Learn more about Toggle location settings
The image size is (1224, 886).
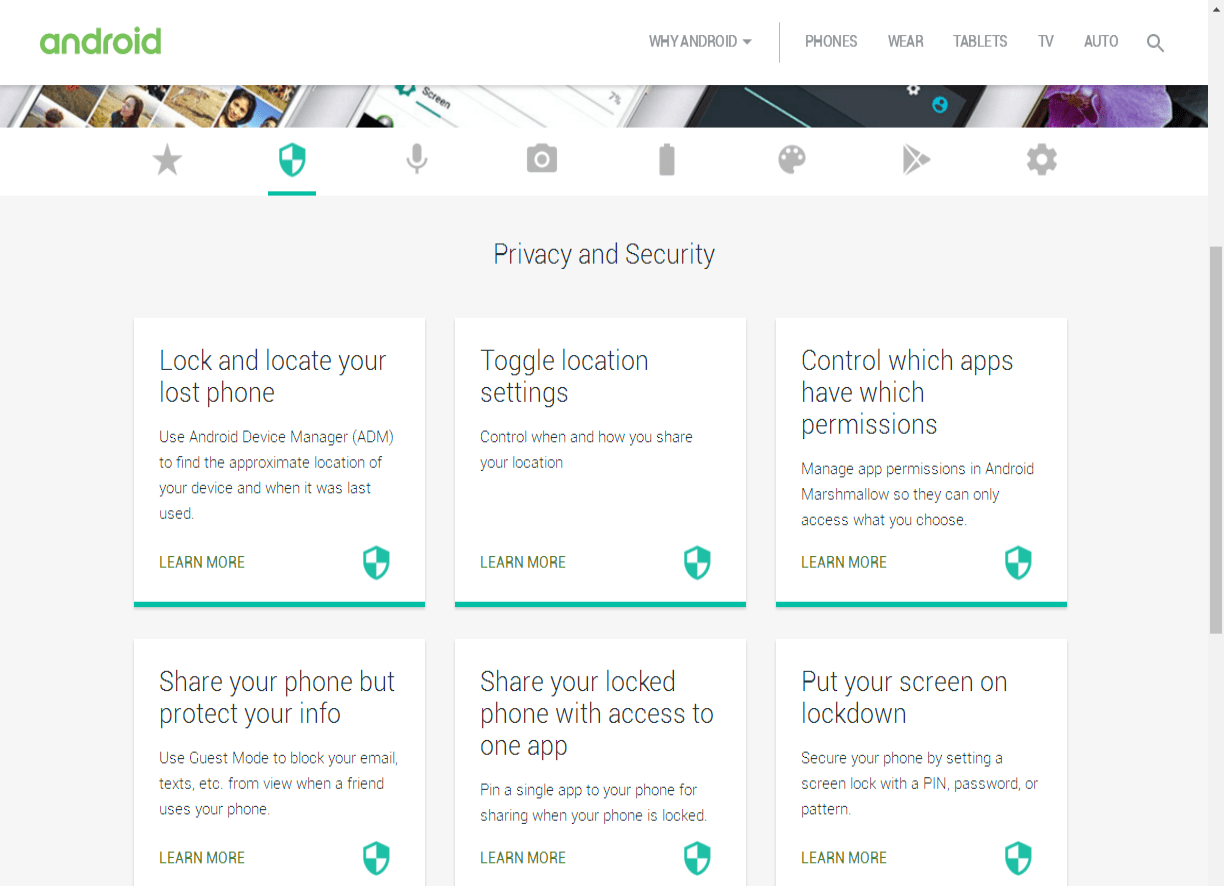click(x=523, y=562)
